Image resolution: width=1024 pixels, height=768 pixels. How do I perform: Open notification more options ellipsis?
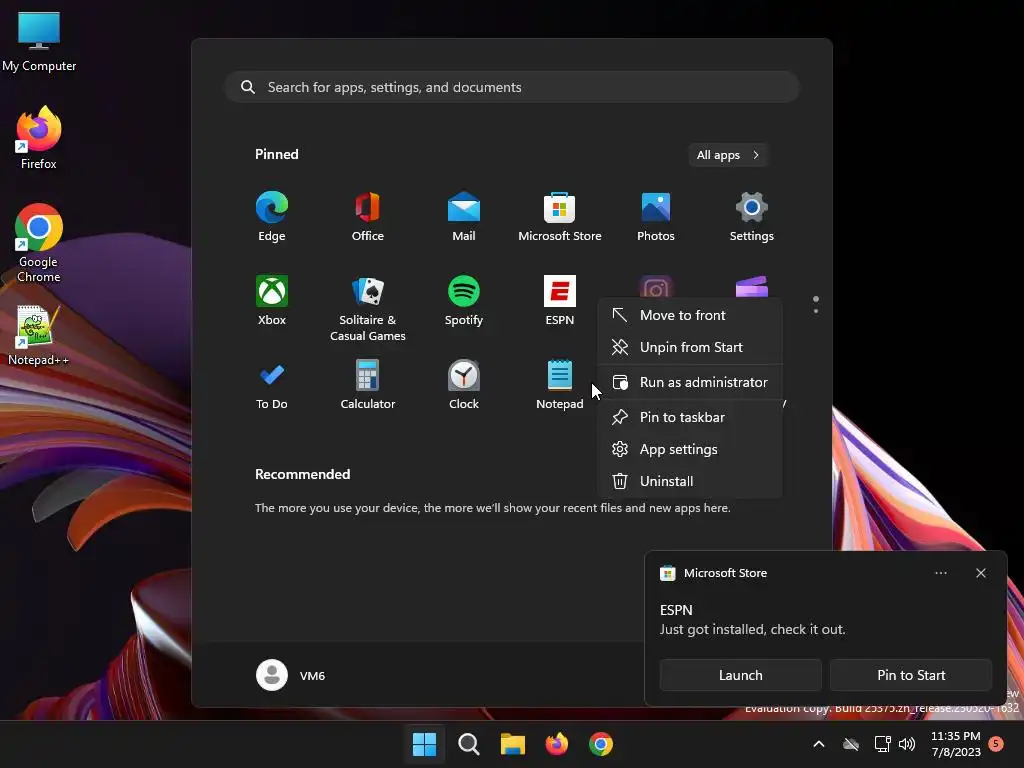(x=941, y=573)
